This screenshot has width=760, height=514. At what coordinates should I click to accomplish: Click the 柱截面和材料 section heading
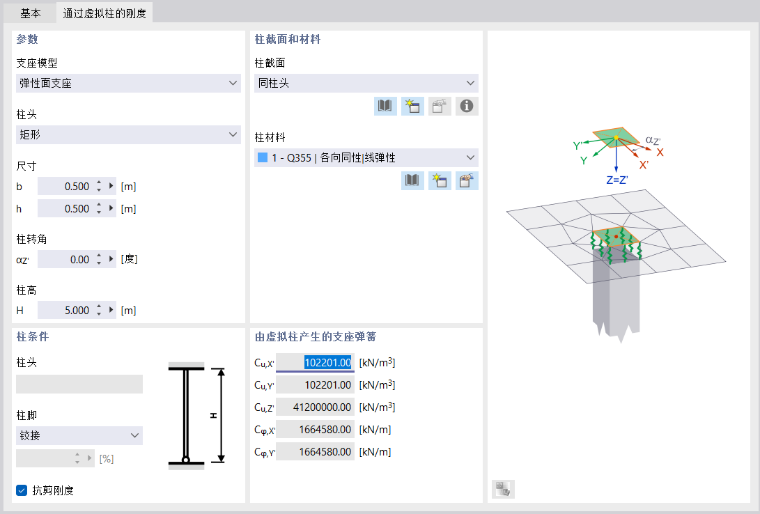(x=288, y=39)
